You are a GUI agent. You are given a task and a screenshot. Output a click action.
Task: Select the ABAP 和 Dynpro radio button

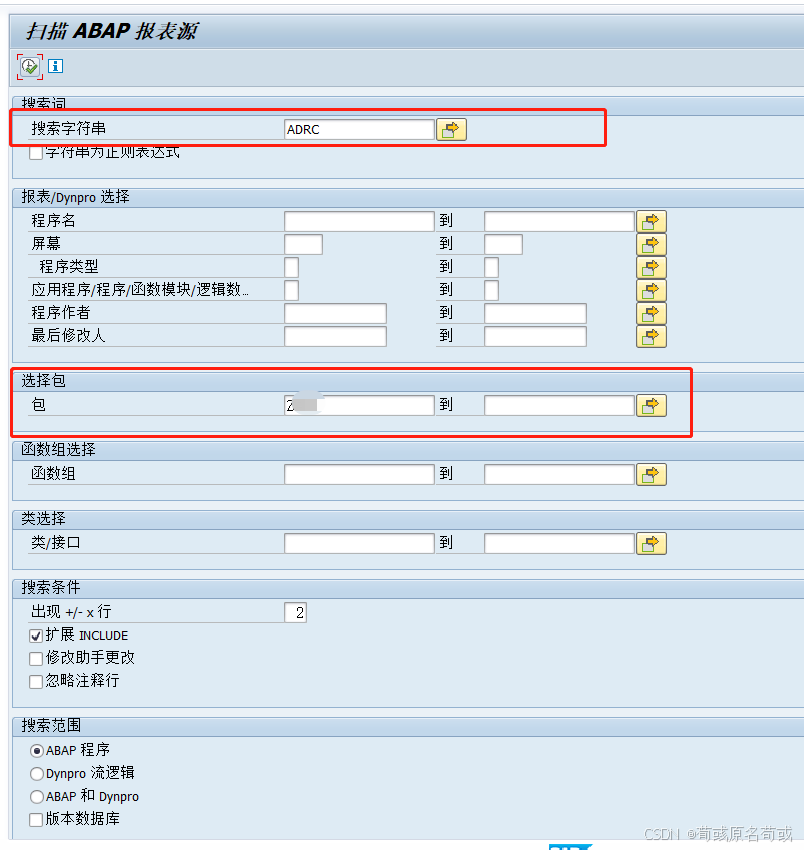[x=37, y=797]
